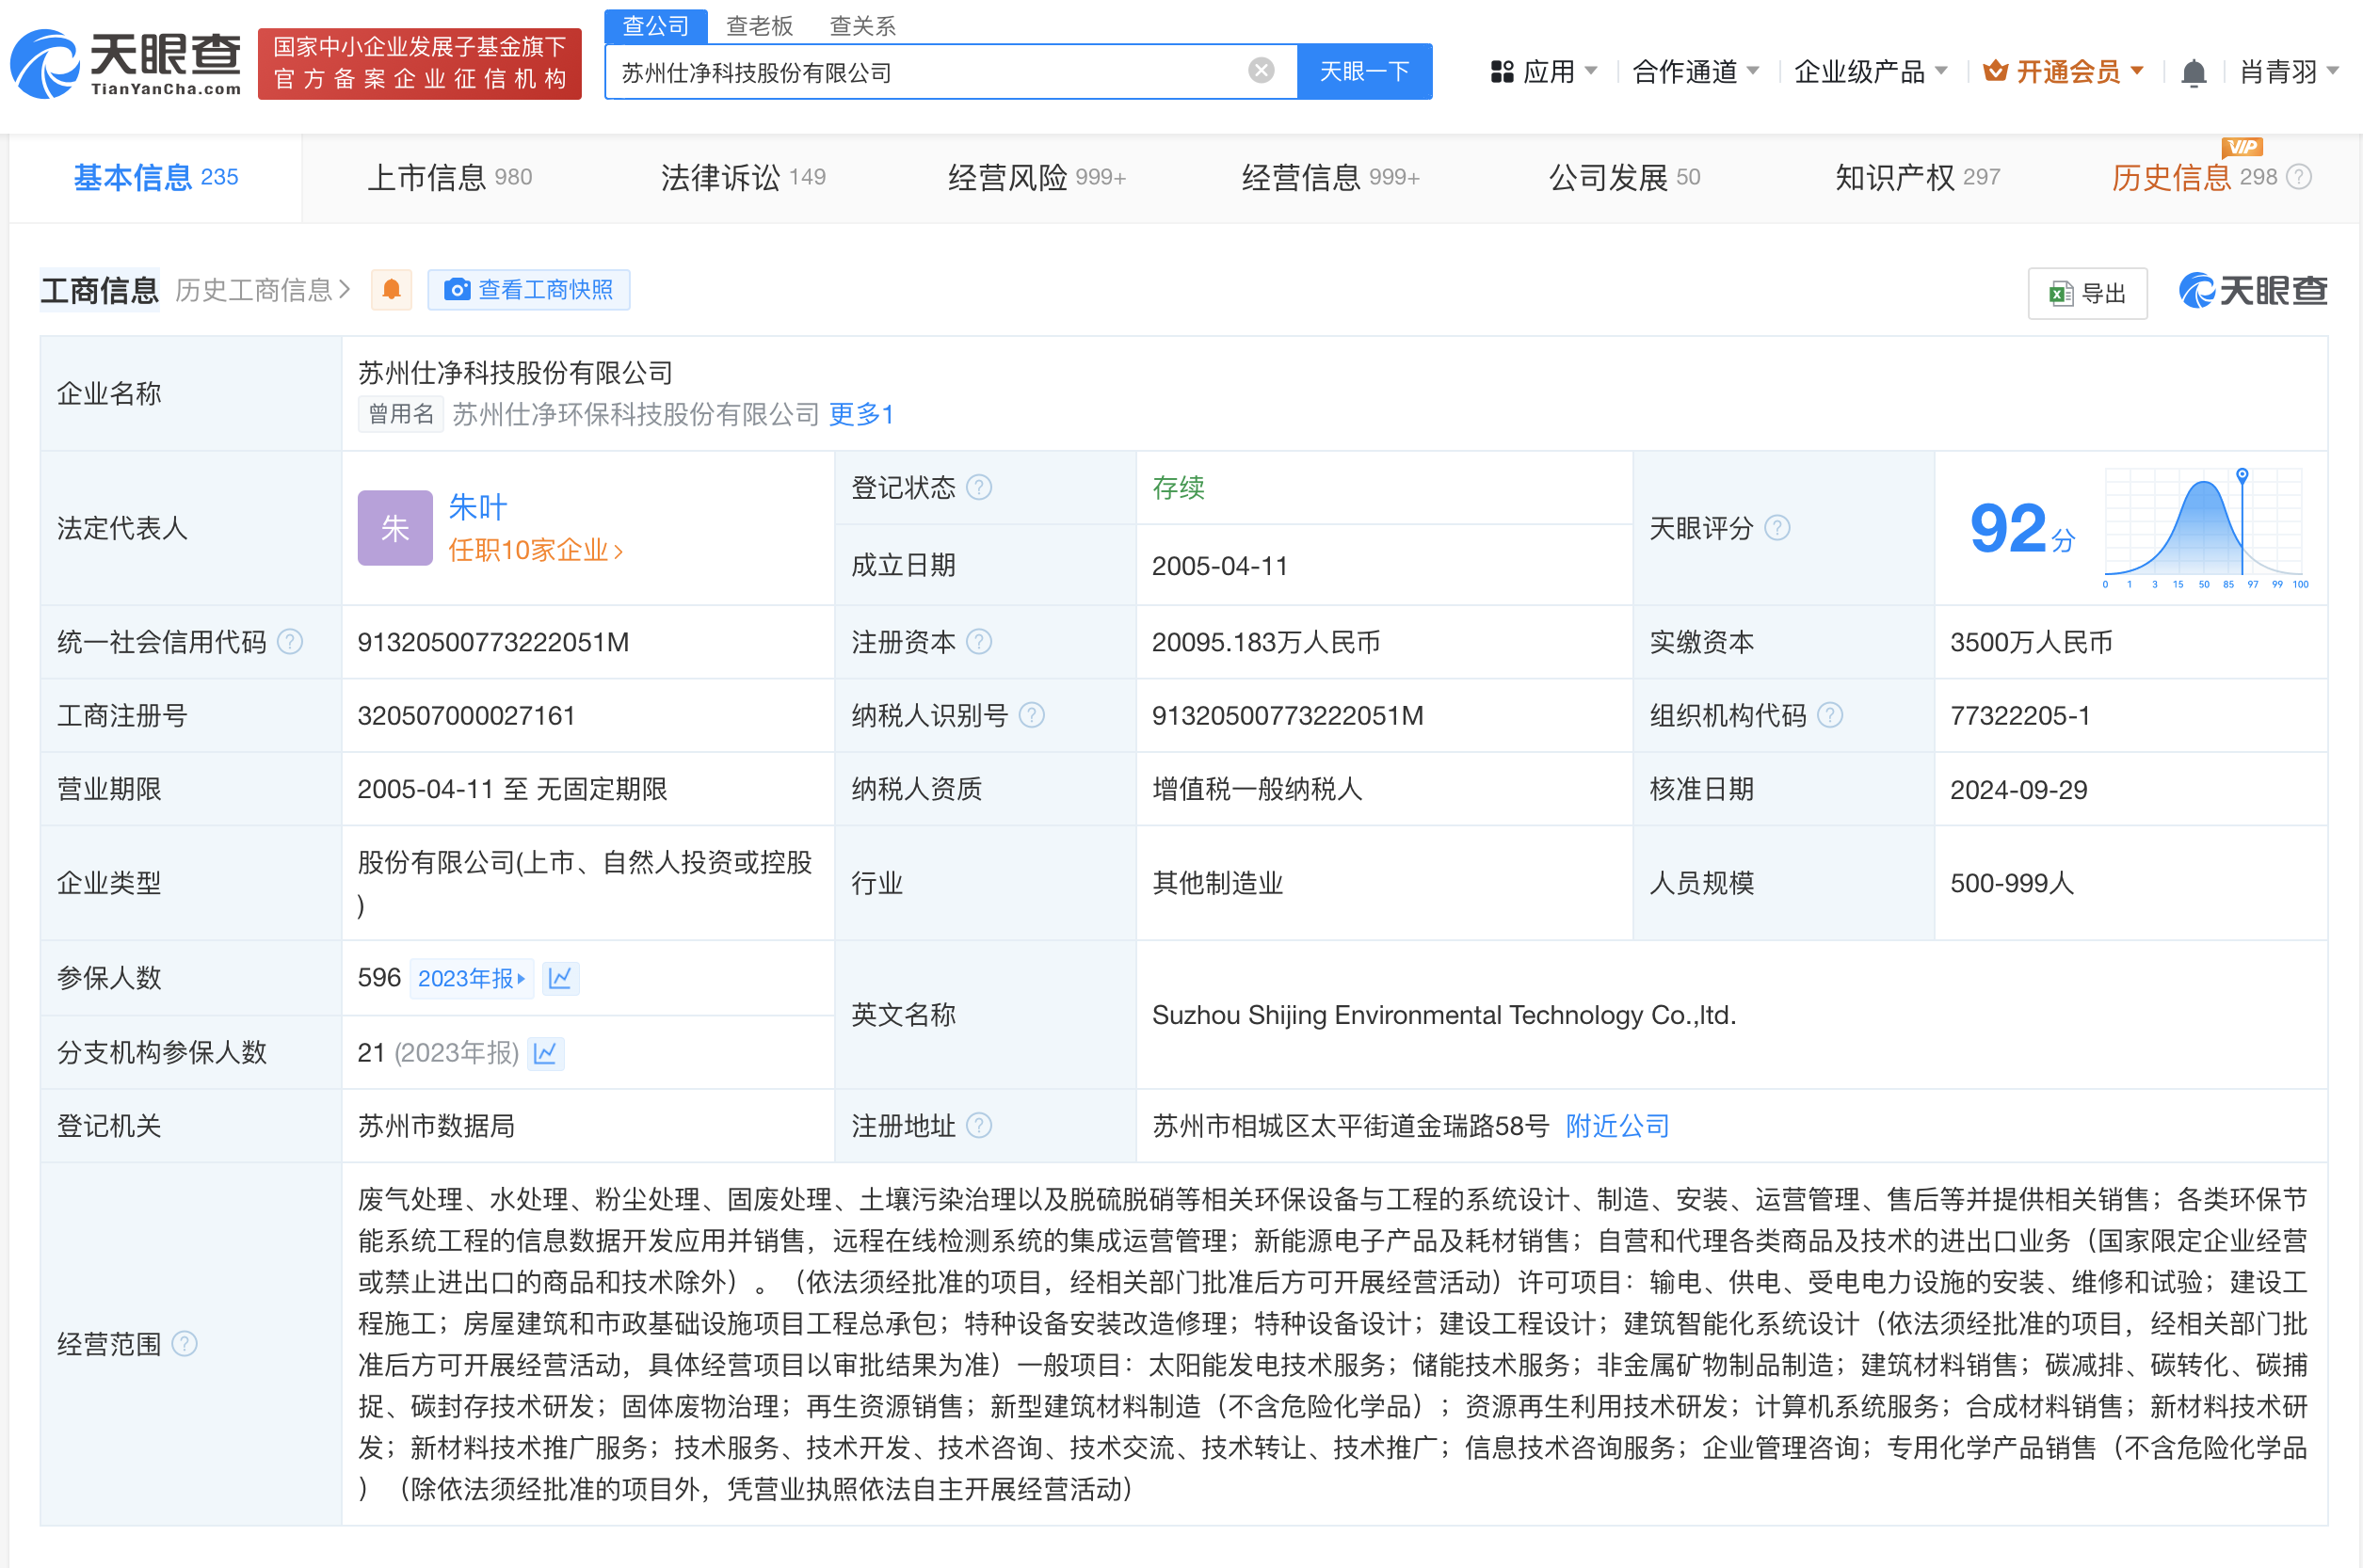Screen dimensions: 2363x1568
Task: Open the 肖青羽 user menu
Action: [x=2289, y=72]
